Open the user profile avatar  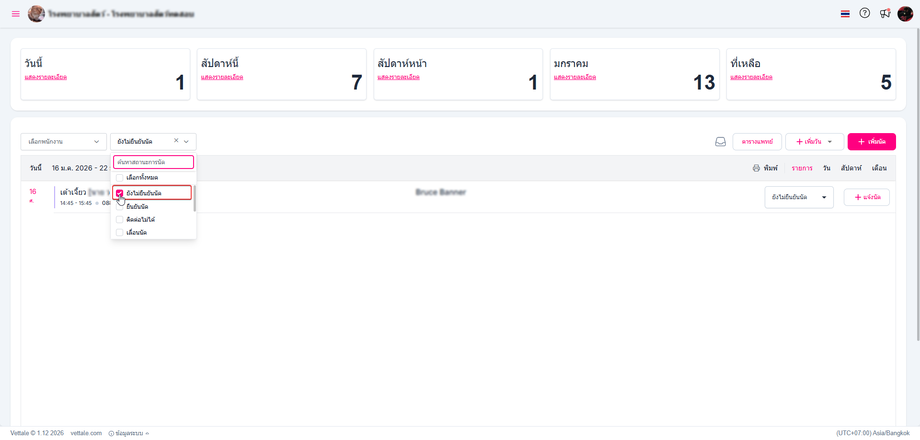(905, 13)
